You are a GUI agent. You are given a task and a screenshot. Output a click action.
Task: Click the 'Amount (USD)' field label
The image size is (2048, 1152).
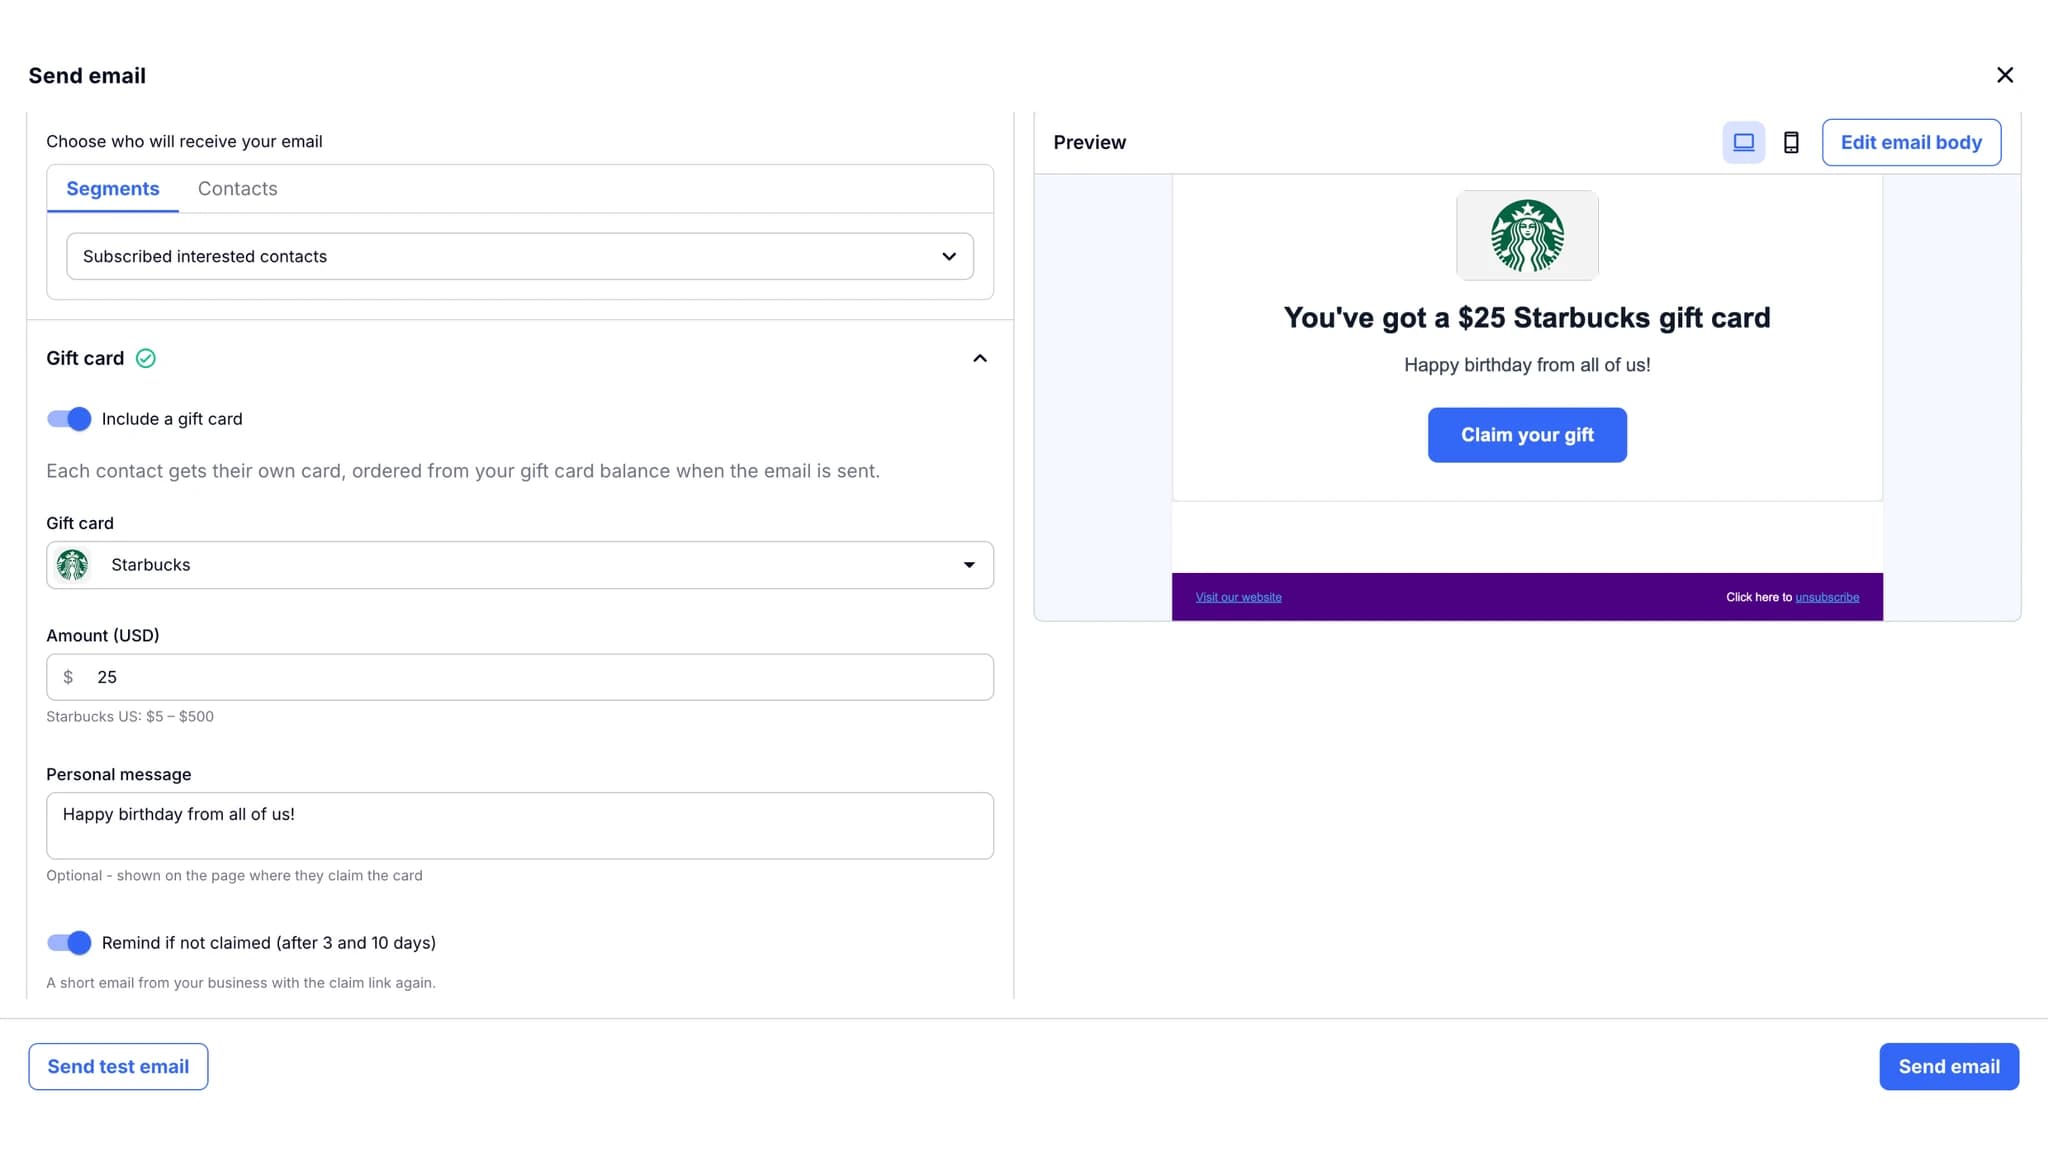(102, 635)
